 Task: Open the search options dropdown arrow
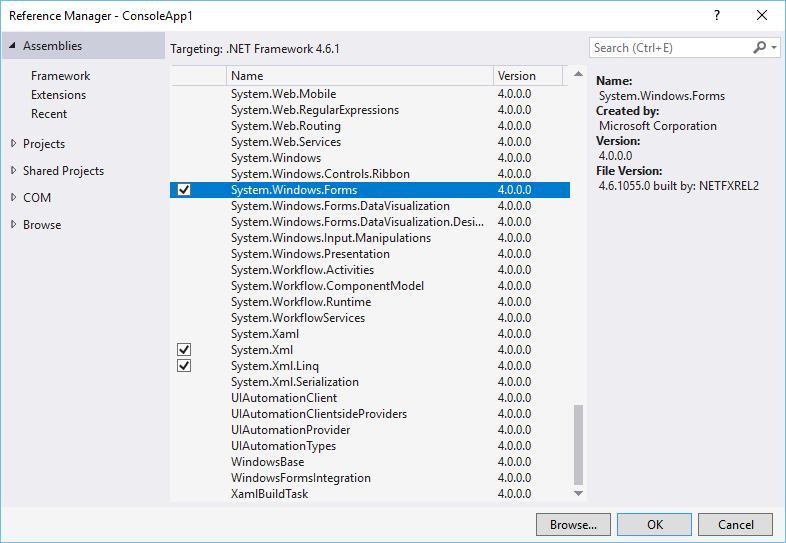[x=774, y=48]
